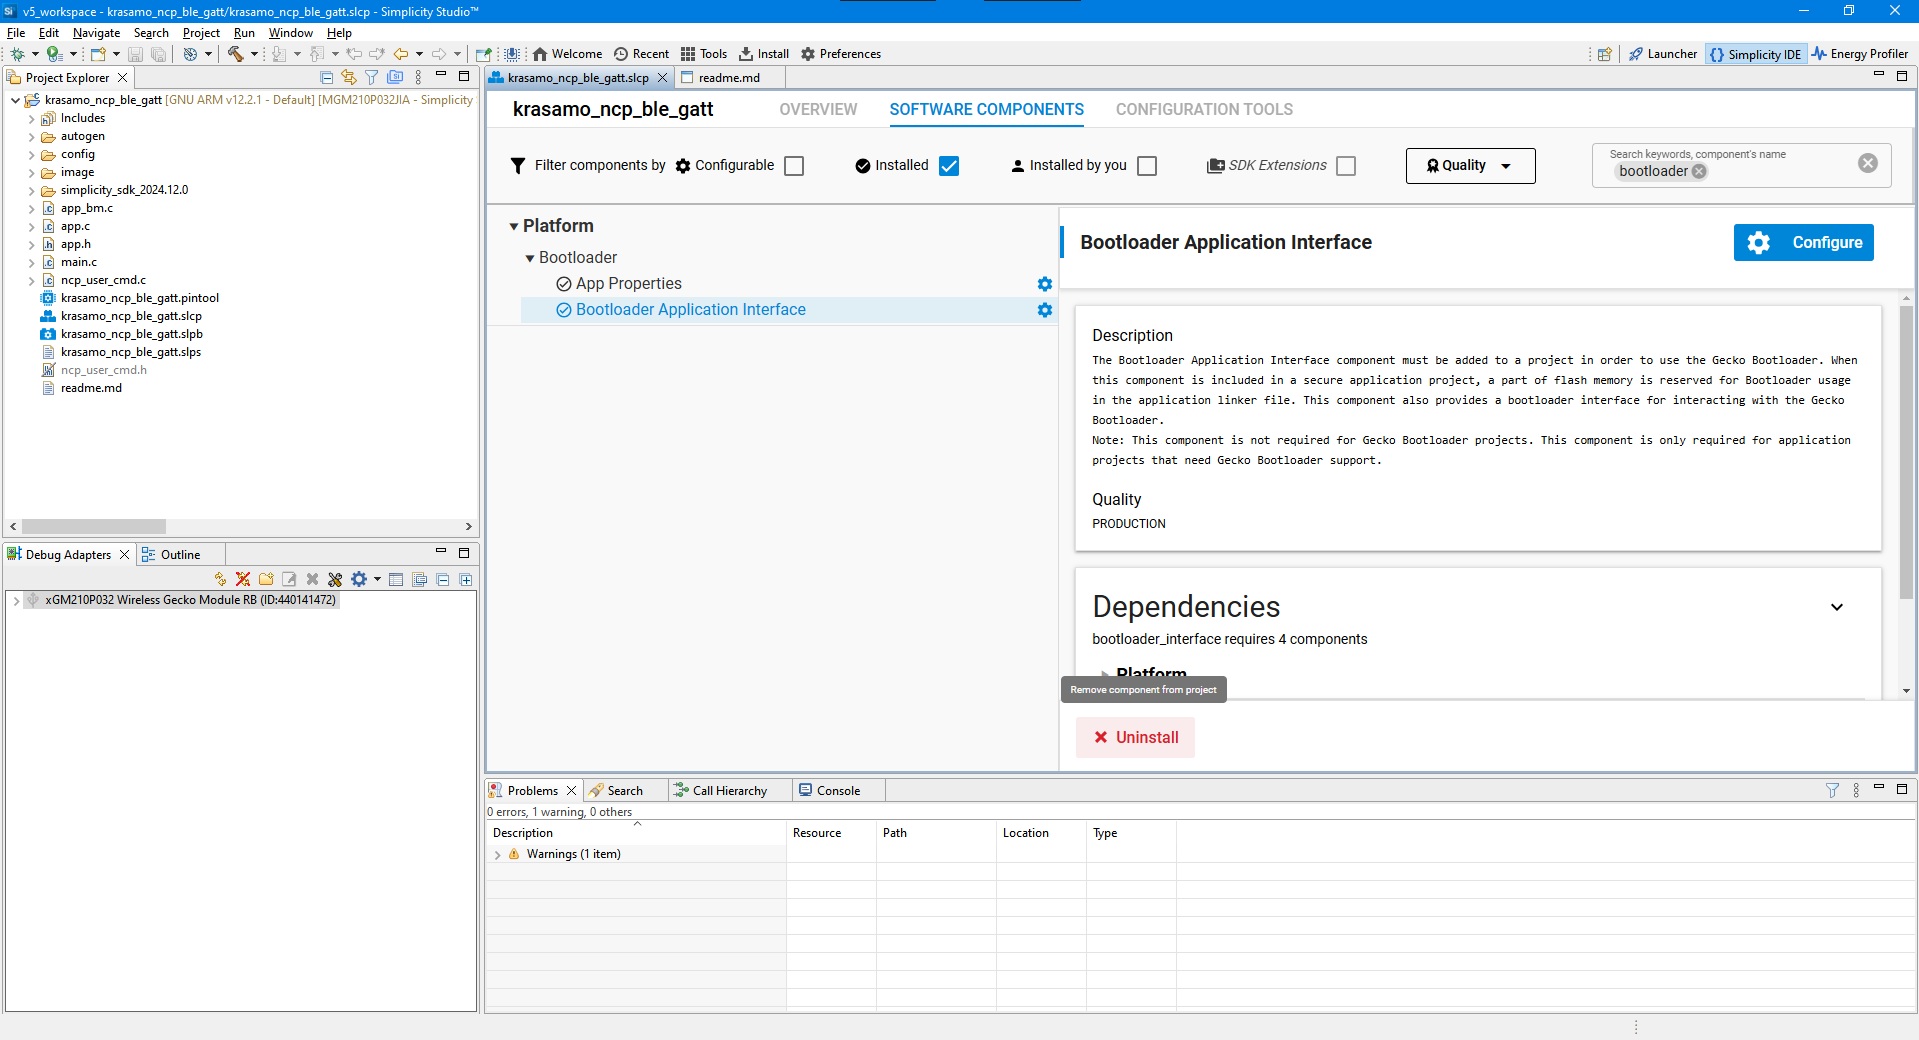Open the Navigate menu

(x=96, y=33)
